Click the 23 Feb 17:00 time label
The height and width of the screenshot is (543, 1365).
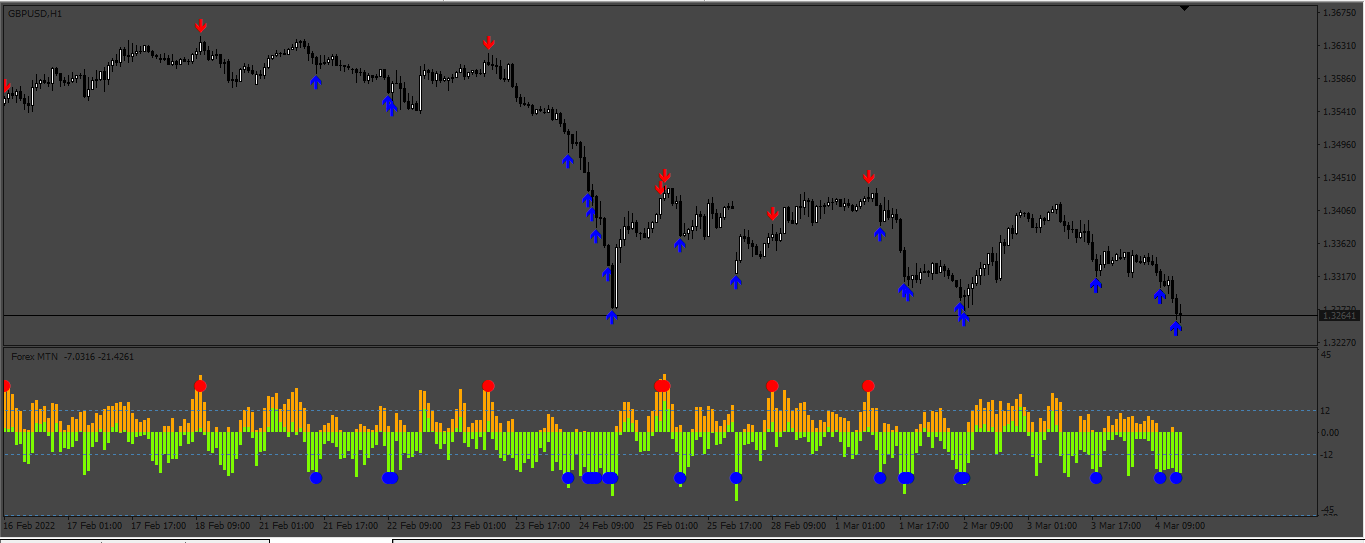(x=543, y=525)
